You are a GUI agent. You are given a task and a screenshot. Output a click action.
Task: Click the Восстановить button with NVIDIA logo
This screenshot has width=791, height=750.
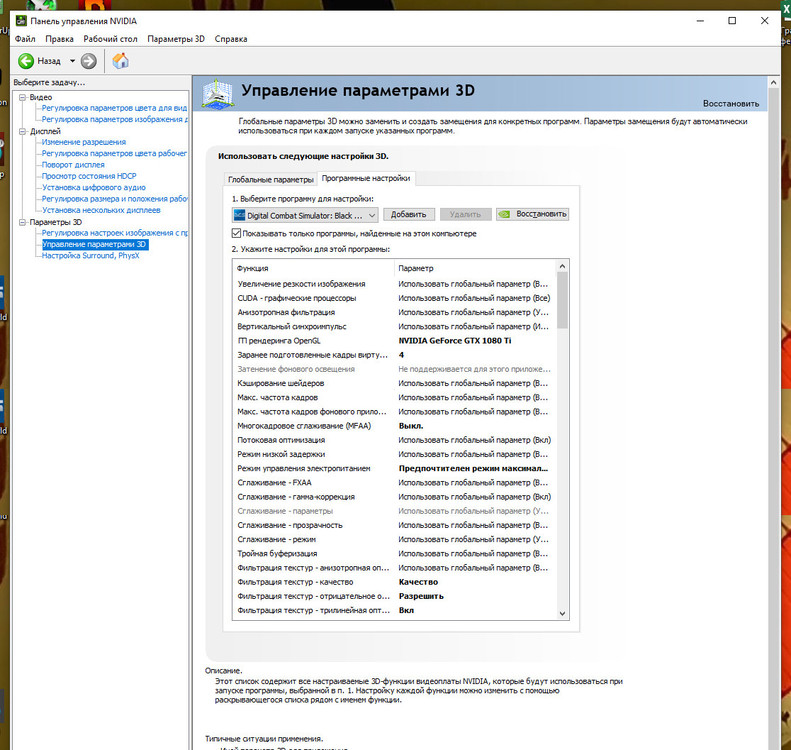[x=532, y=214]
